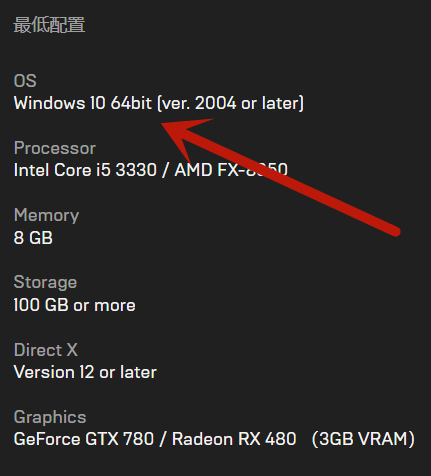Select the Storage label
The height and width of the screenshot is (476, 431).
(x=45, y=283)
